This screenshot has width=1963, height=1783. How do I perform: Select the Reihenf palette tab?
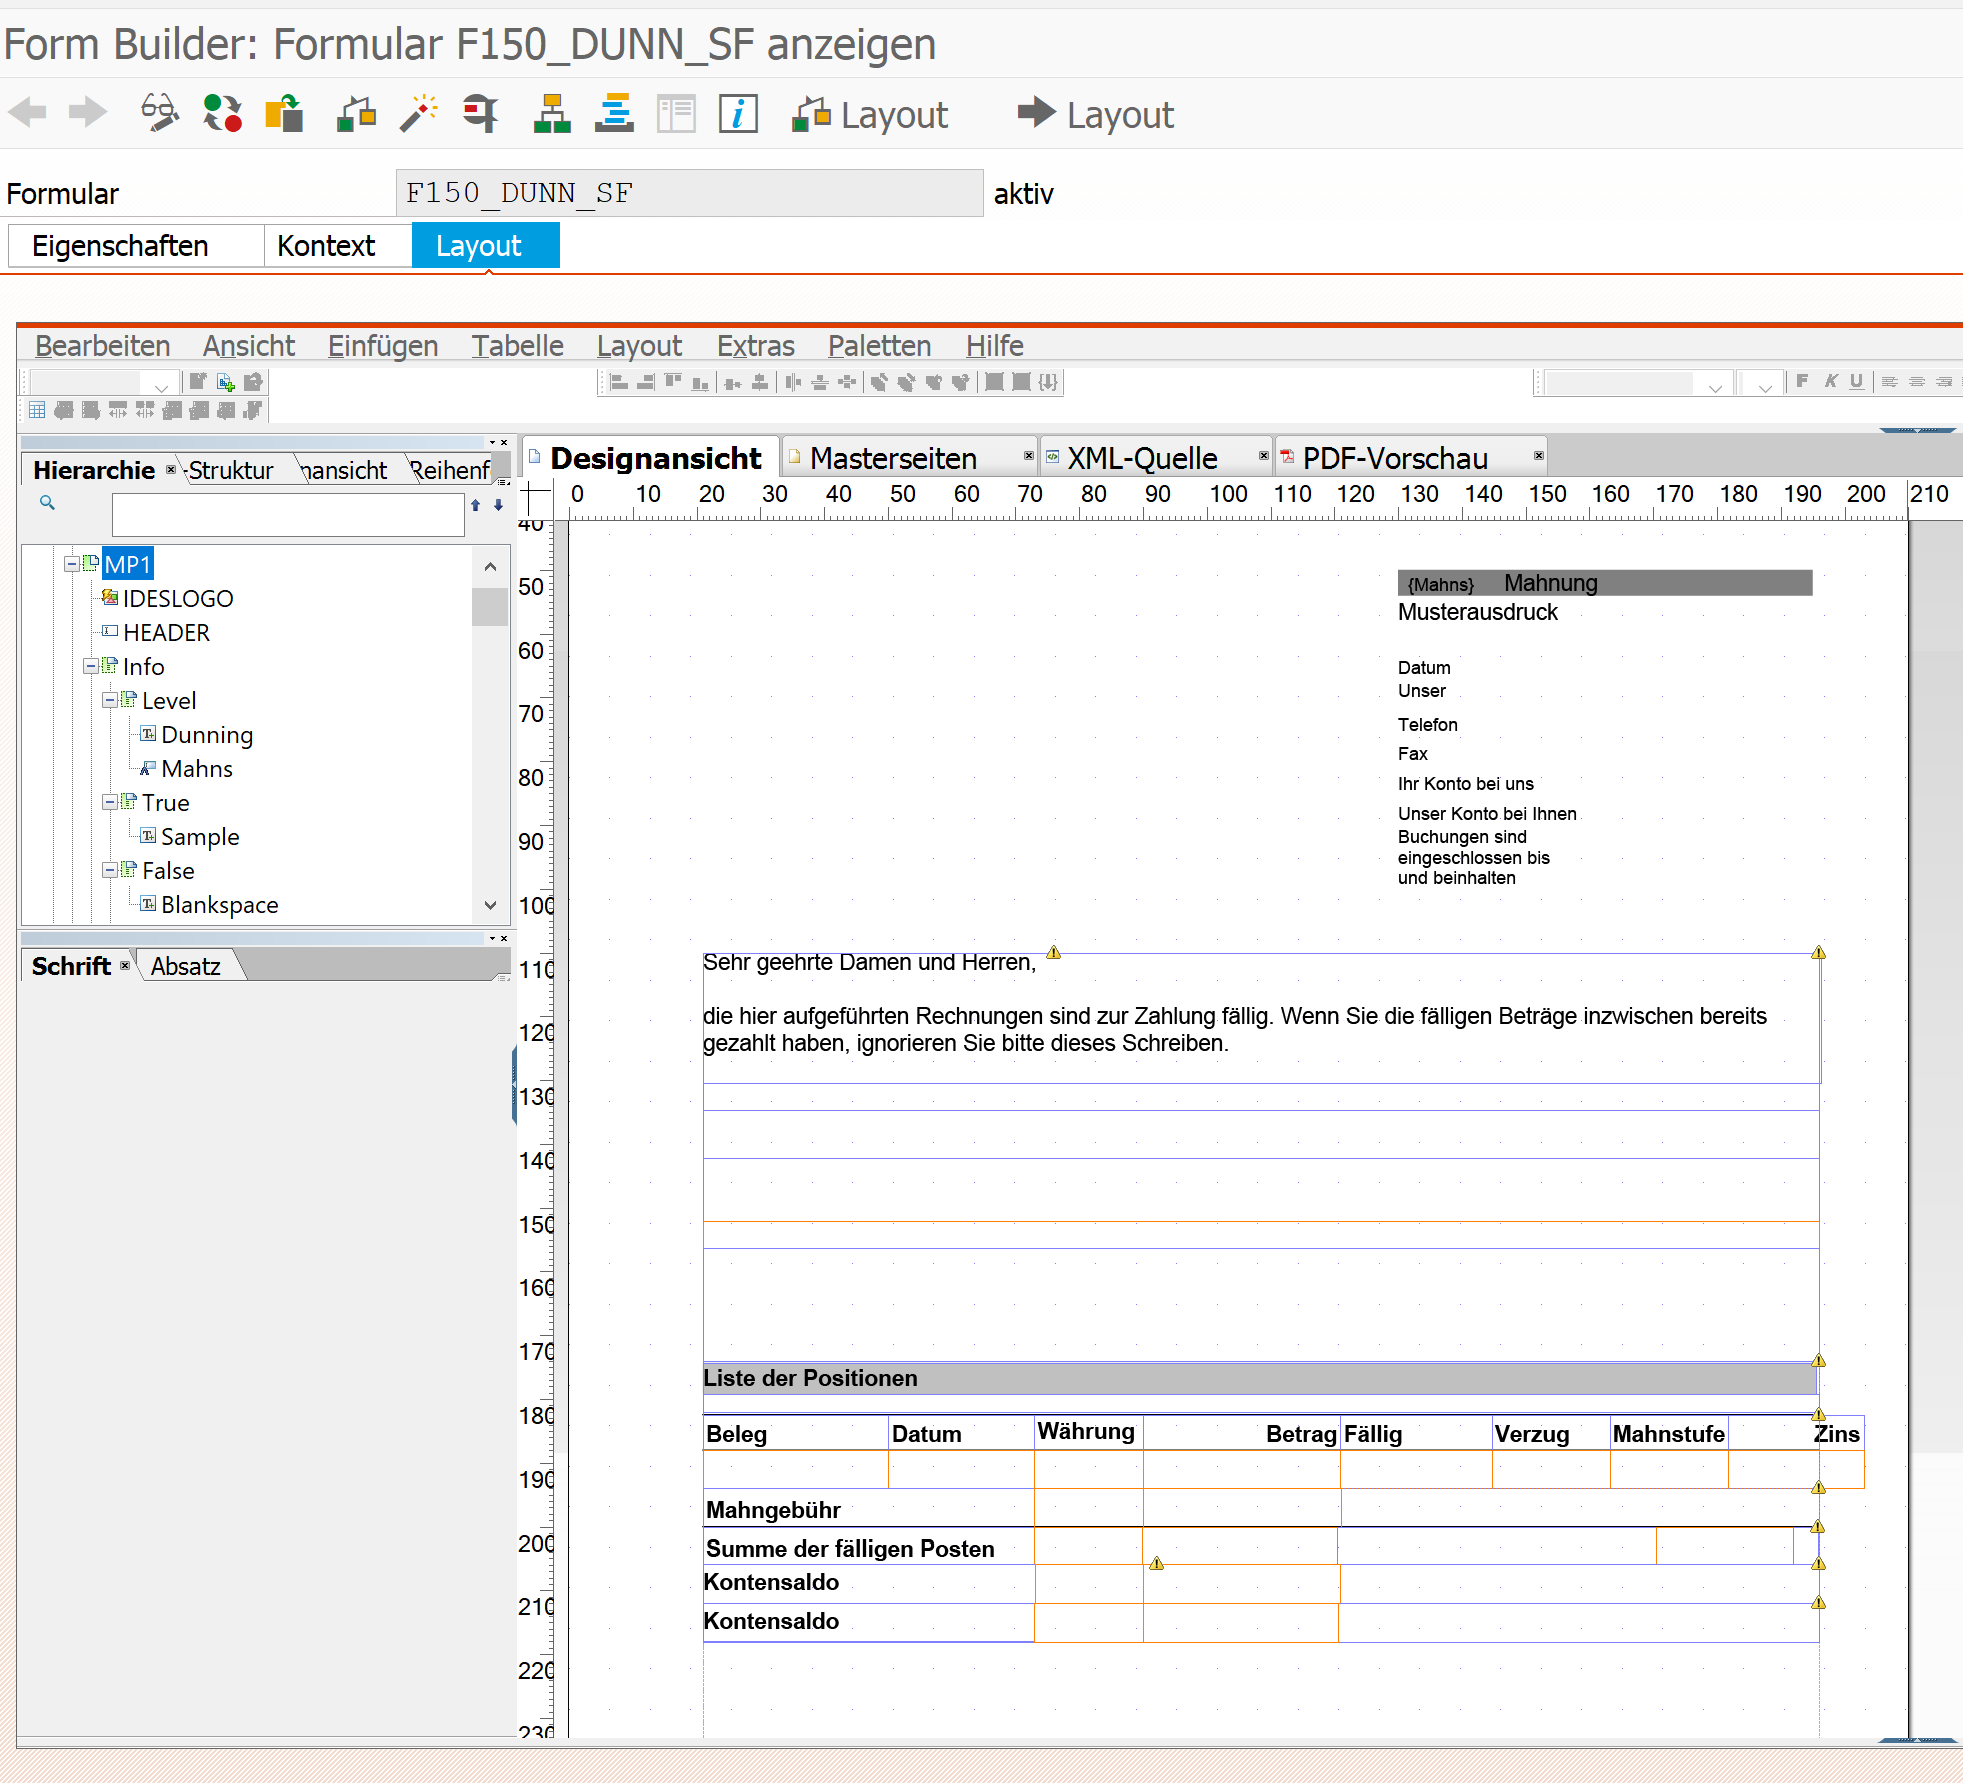[x=450, y=470]
